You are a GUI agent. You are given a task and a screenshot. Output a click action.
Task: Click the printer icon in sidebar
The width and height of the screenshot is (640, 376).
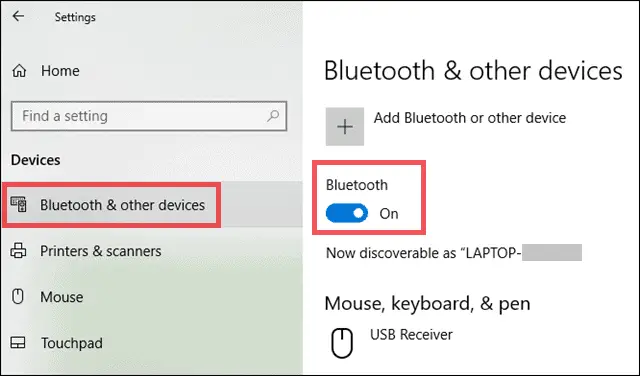pyautogui.click(x=18, y=251)
